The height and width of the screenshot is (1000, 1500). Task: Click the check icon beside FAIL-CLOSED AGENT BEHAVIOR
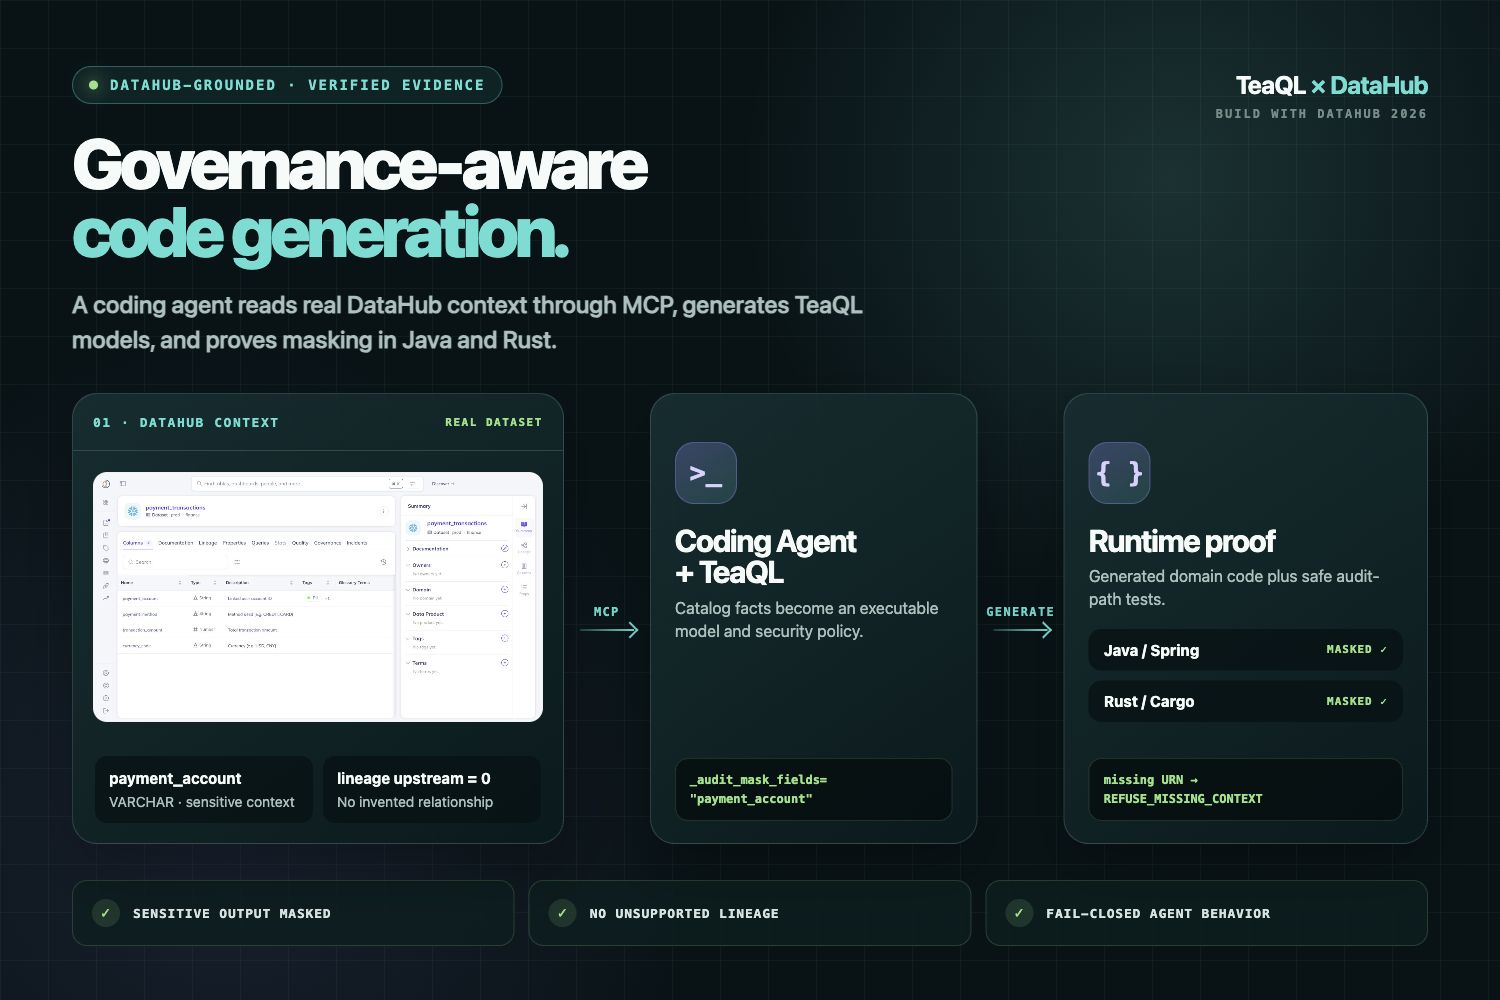pos(1018,913)
